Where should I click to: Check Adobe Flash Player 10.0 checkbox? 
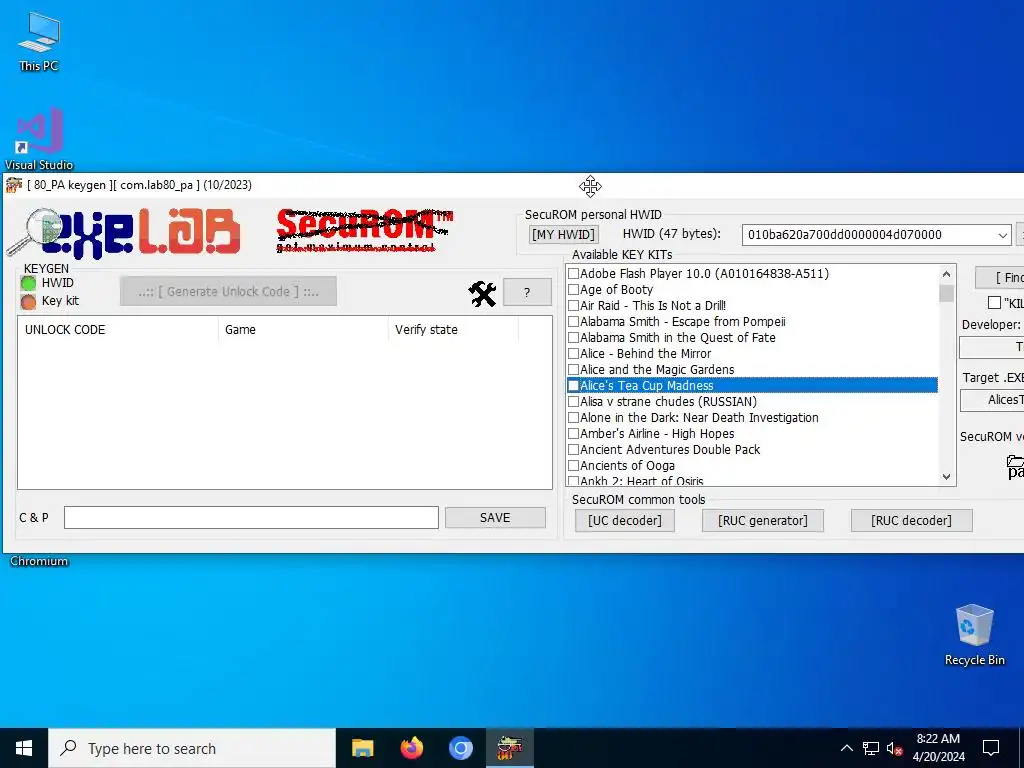click(573, 274)
